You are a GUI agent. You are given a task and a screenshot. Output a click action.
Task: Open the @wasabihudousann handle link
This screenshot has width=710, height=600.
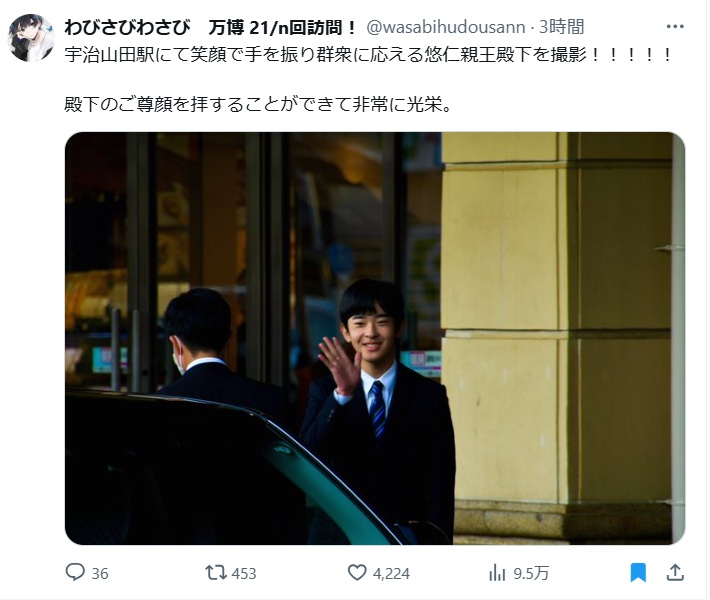click(446, 28)
